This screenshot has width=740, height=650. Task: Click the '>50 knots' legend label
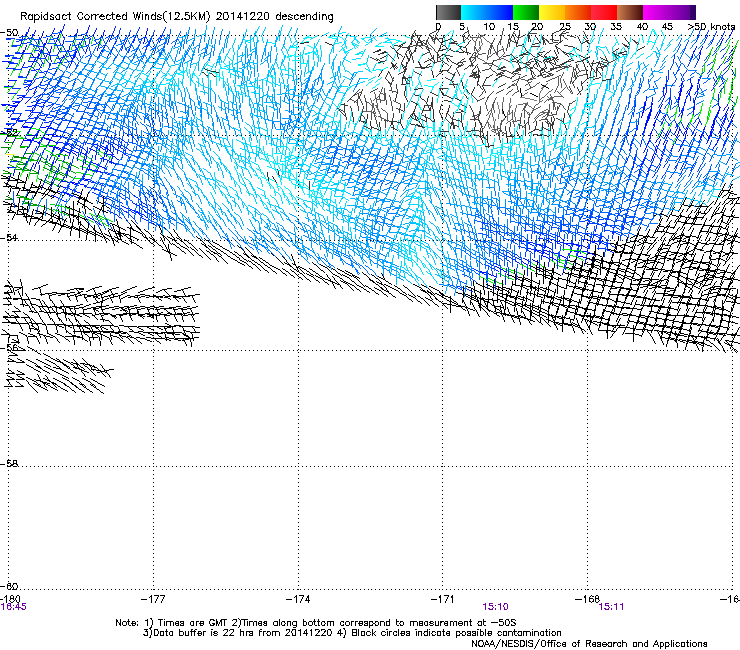711,26
